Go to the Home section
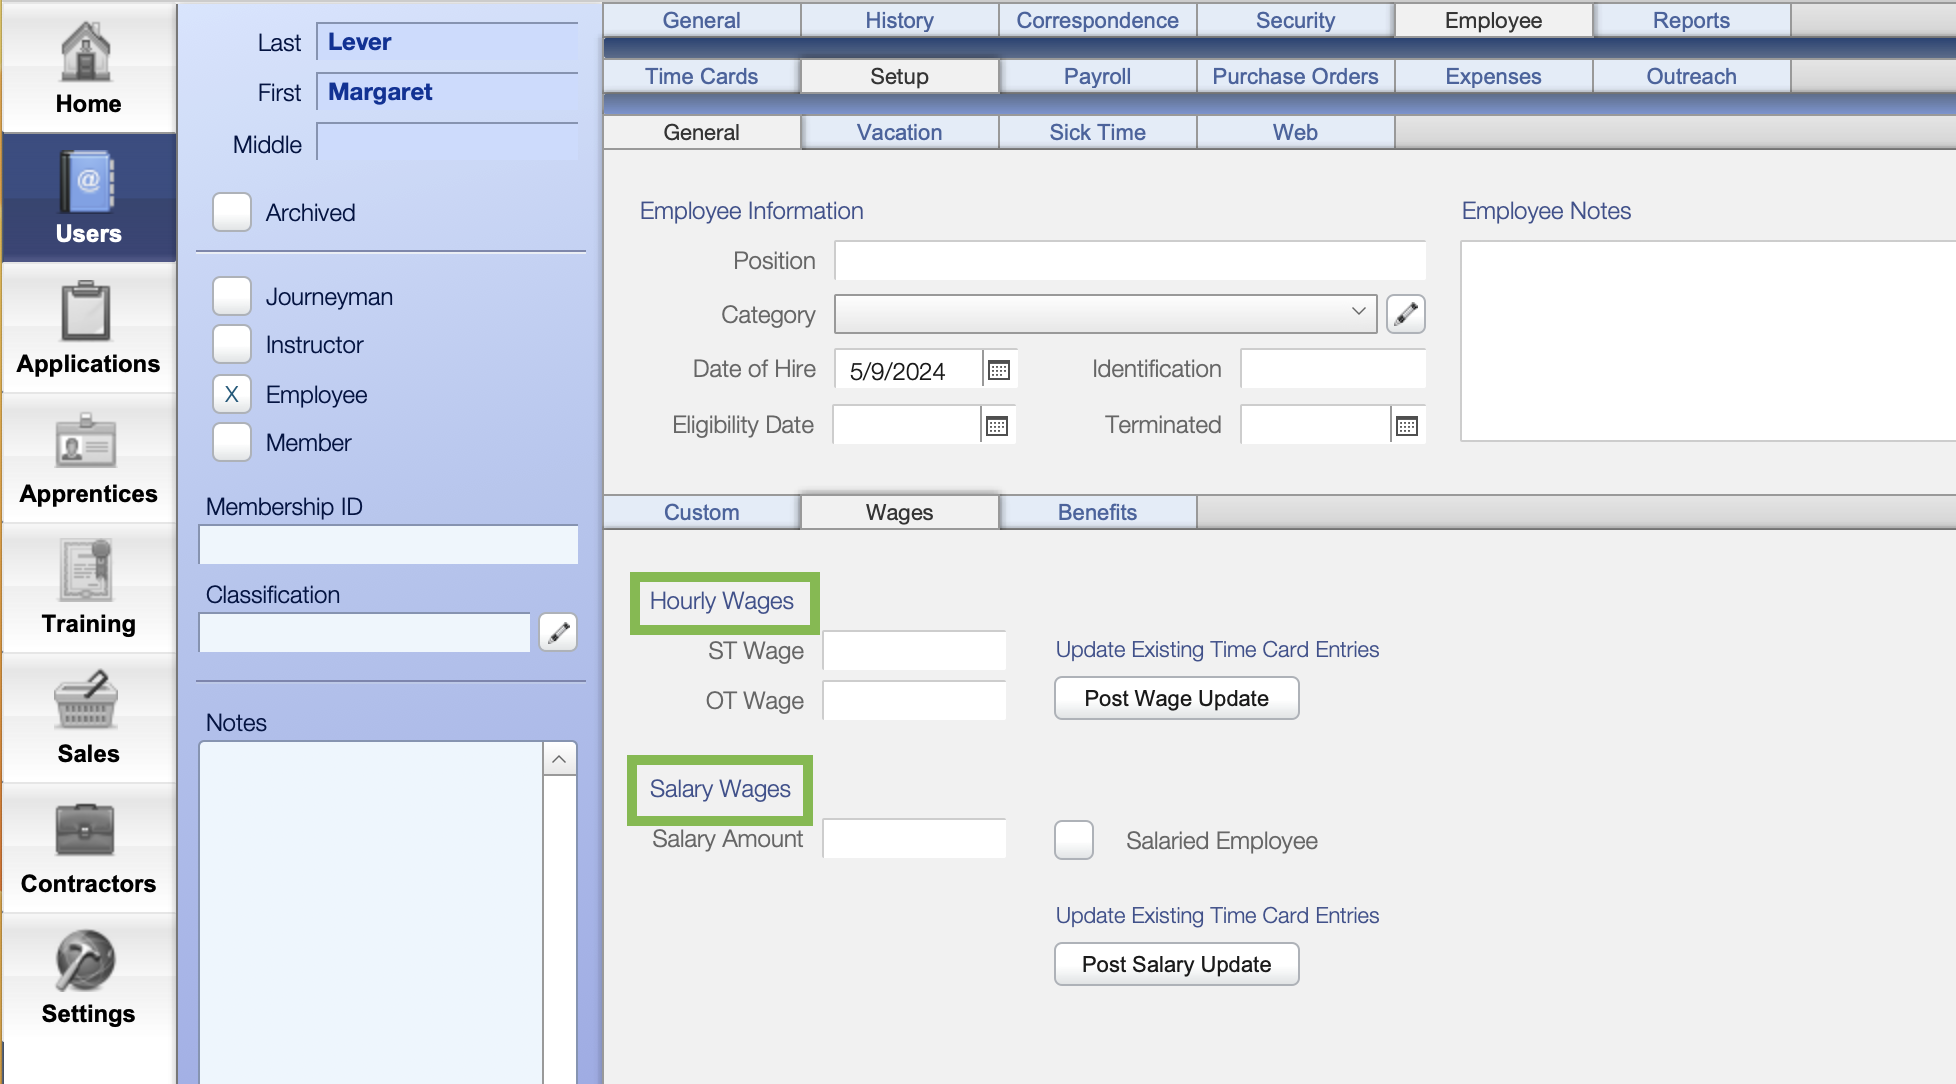Image resolution: width=1956 pixels, height=1084 pixels. tap(88, 68)
